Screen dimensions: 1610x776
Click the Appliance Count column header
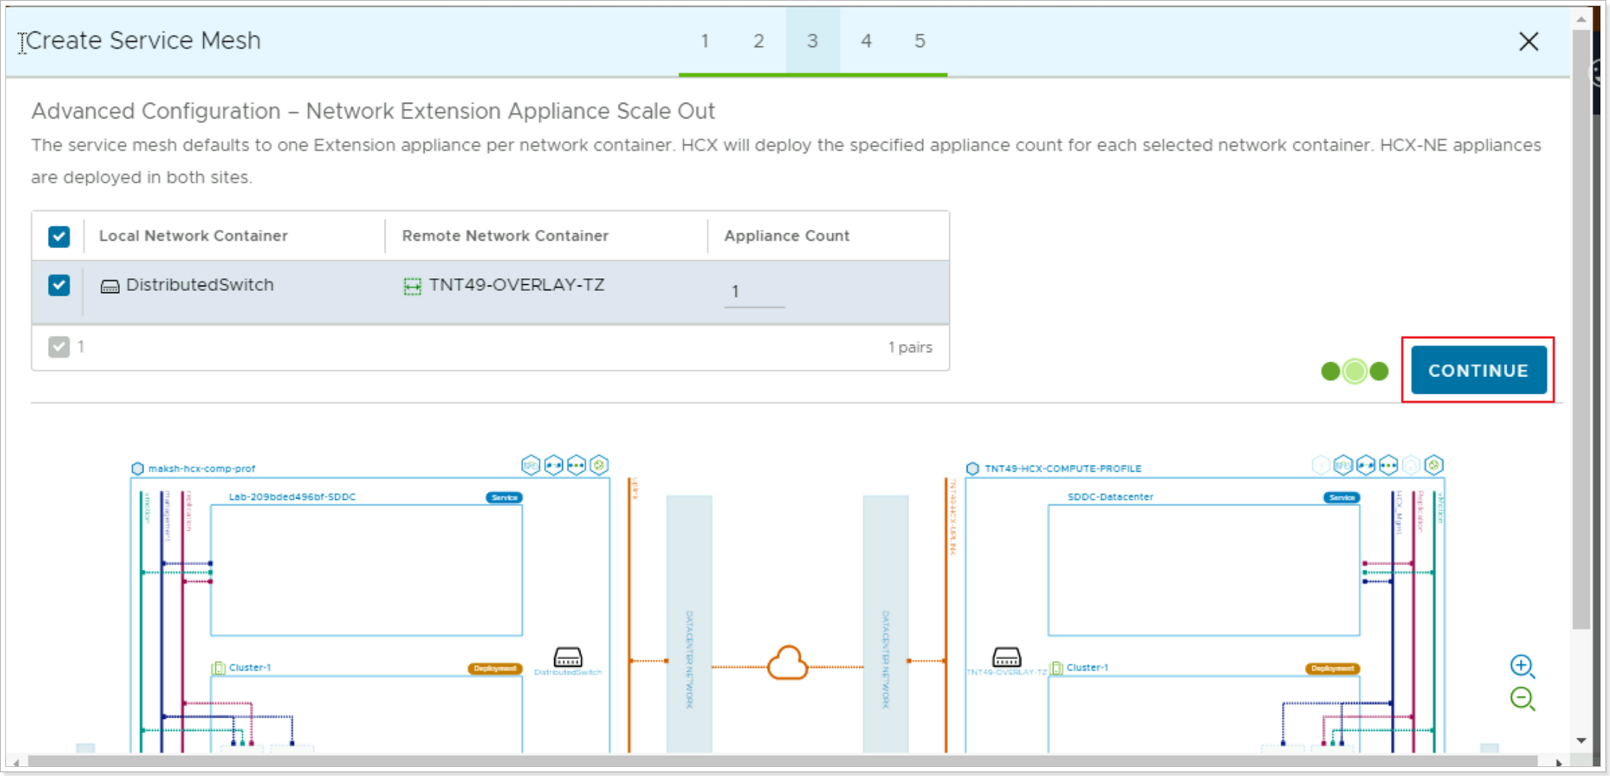coord(787,236)
